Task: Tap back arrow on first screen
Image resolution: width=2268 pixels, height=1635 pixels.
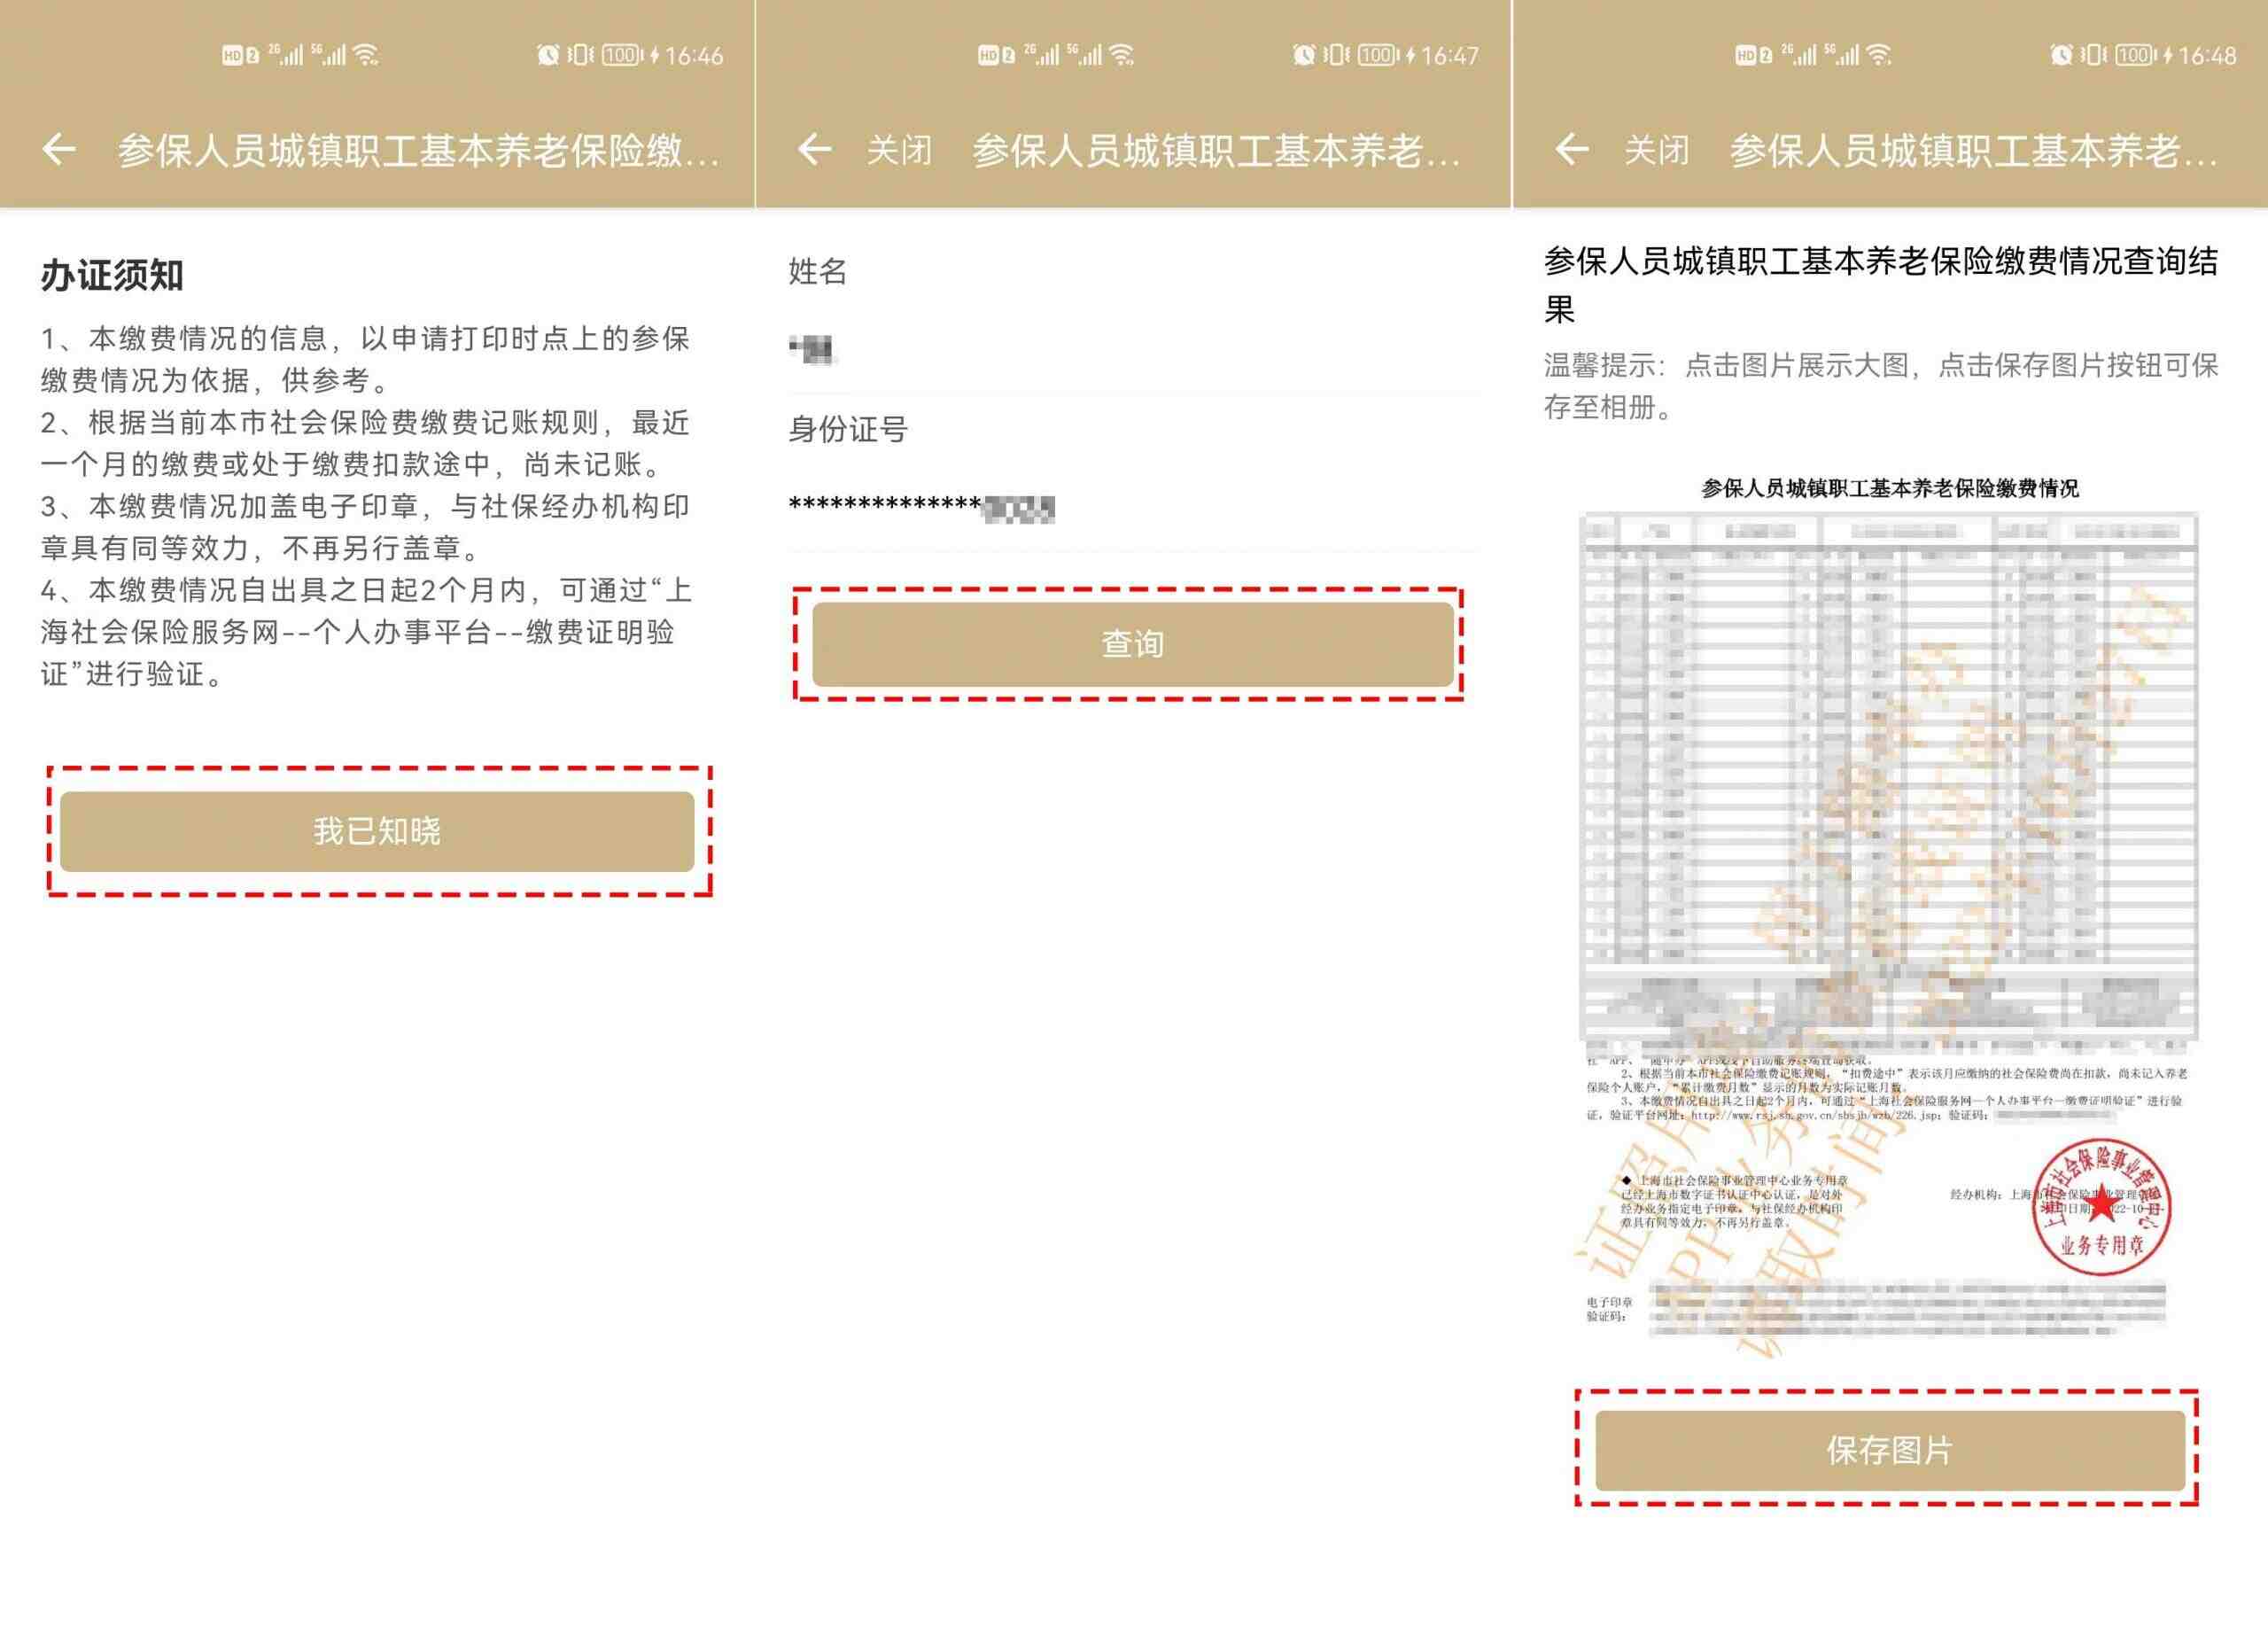Action: point(59,150)
